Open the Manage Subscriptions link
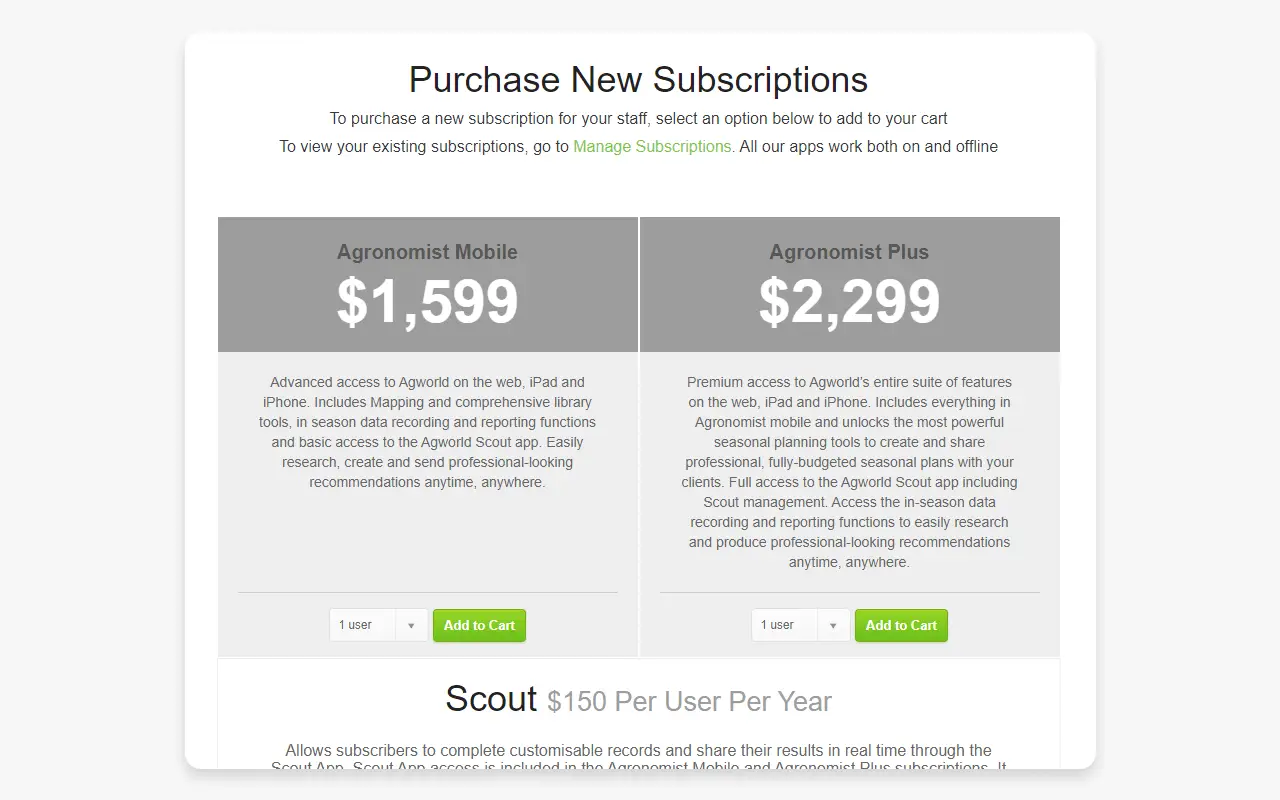This screenshot has width=1280, height=800. click(x=652, y=146)
